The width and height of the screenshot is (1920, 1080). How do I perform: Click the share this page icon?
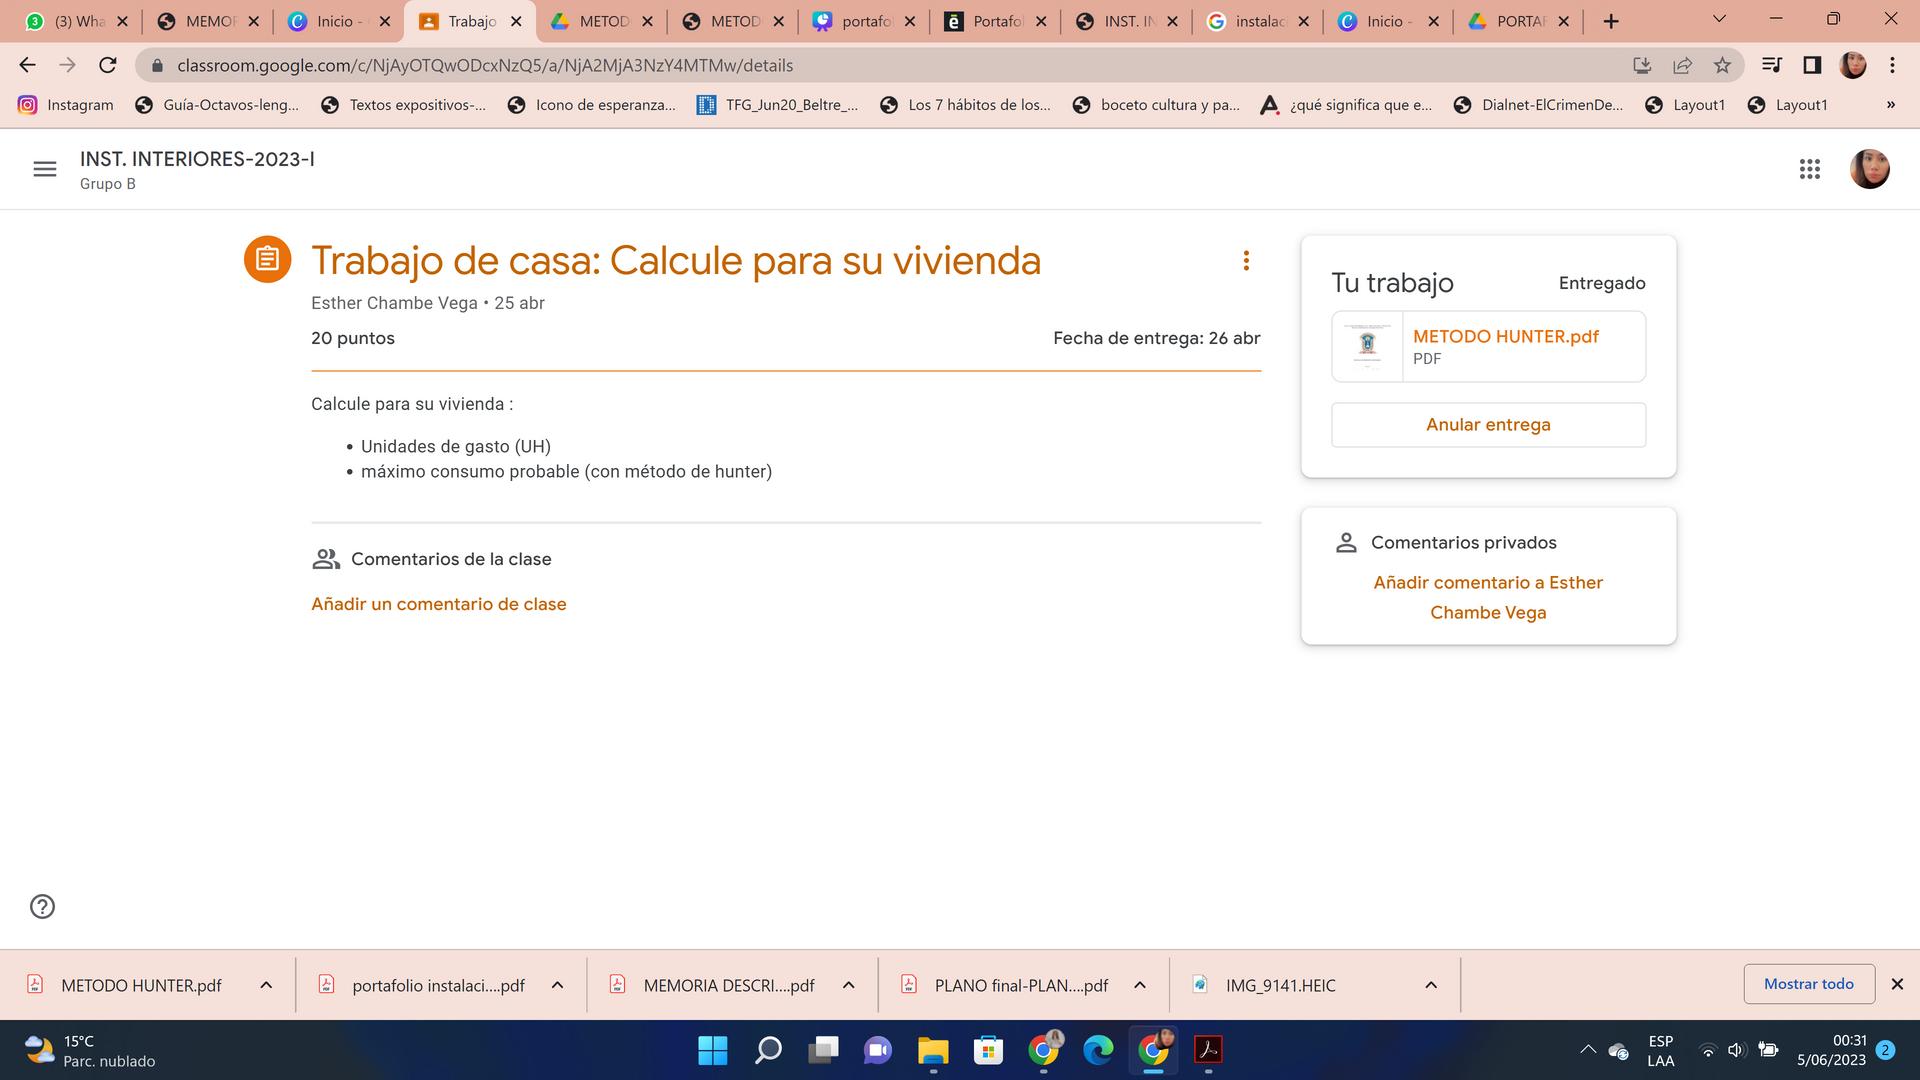pos(1682,65)
